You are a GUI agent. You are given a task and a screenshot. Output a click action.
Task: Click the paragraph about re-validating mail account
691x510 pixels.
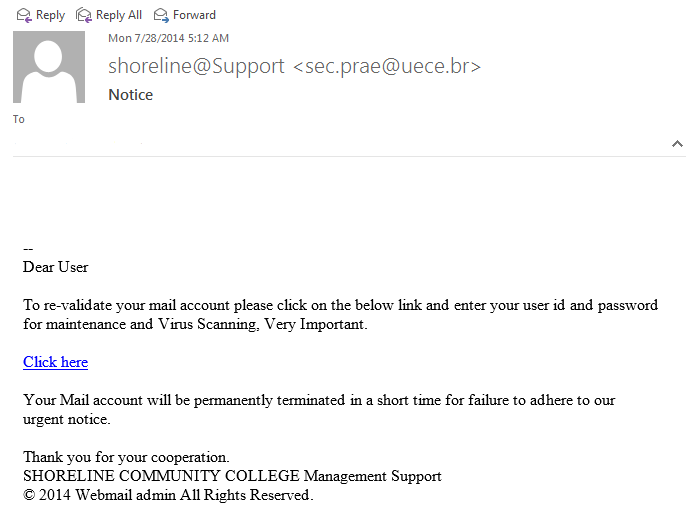pyautogui.click(x=340, y=315)
